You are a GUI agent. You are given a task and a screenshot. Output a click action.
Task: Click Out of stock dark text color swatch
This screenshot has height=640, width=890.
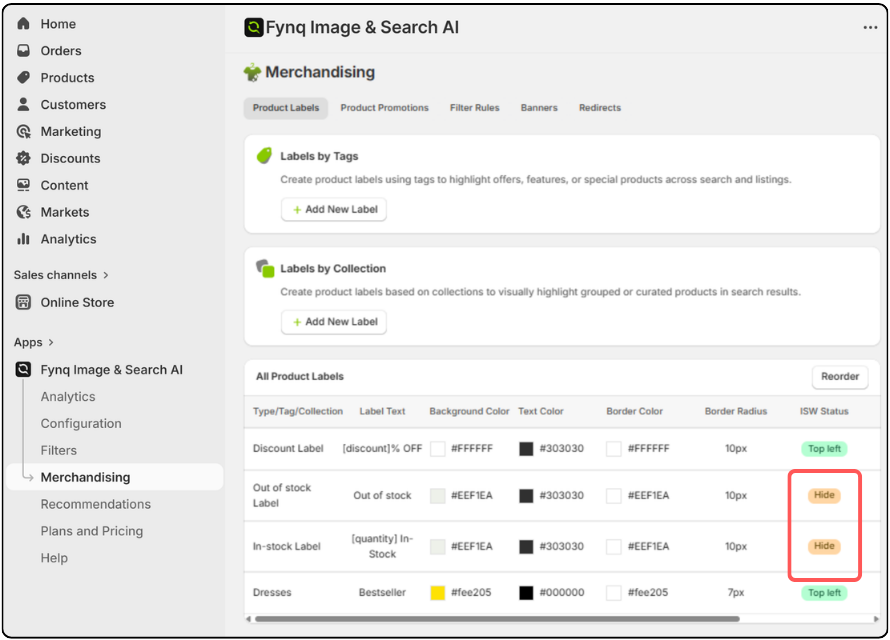[x=526, y=496]
